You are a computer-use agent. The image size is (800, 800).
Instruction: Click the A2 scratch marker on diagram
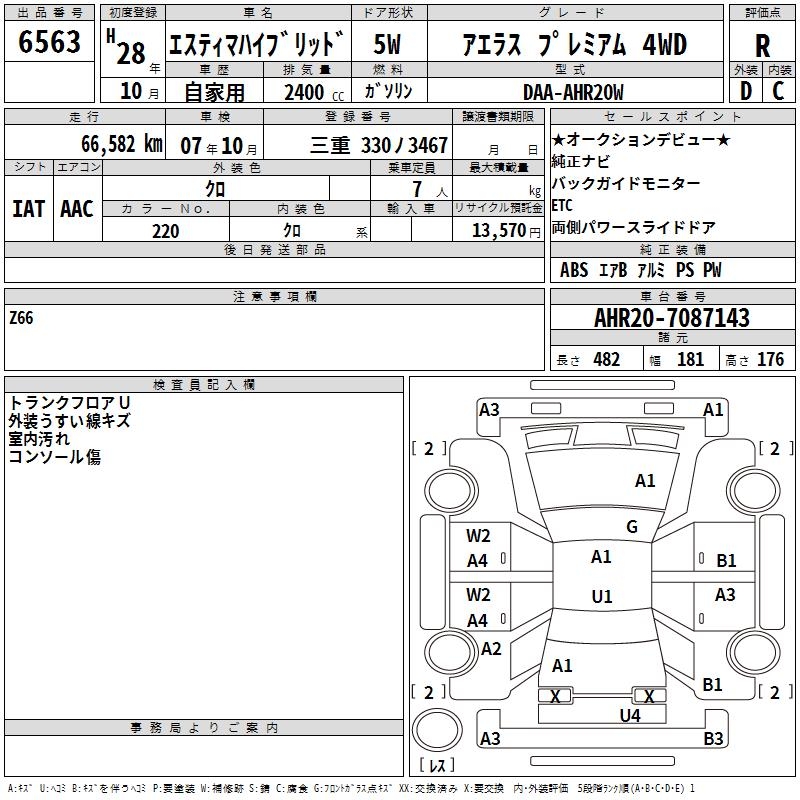pos(491,649)
